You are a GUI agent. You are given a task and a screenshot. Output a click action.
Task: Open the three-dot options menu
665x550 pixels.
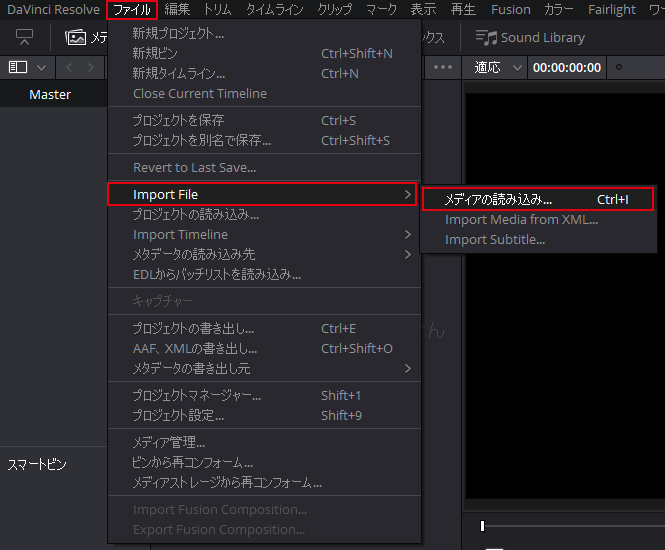pyautogui.click(x=443, y=67)
